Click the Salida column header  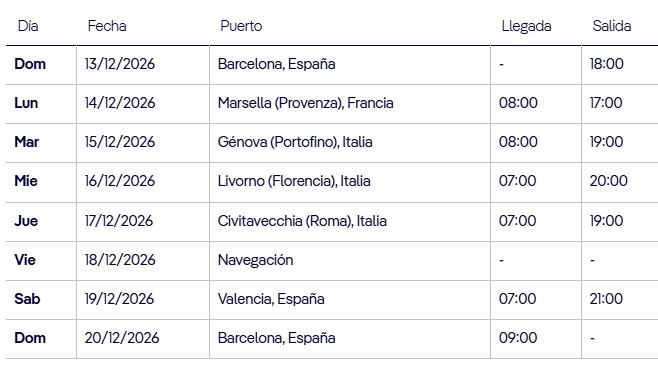612,26
